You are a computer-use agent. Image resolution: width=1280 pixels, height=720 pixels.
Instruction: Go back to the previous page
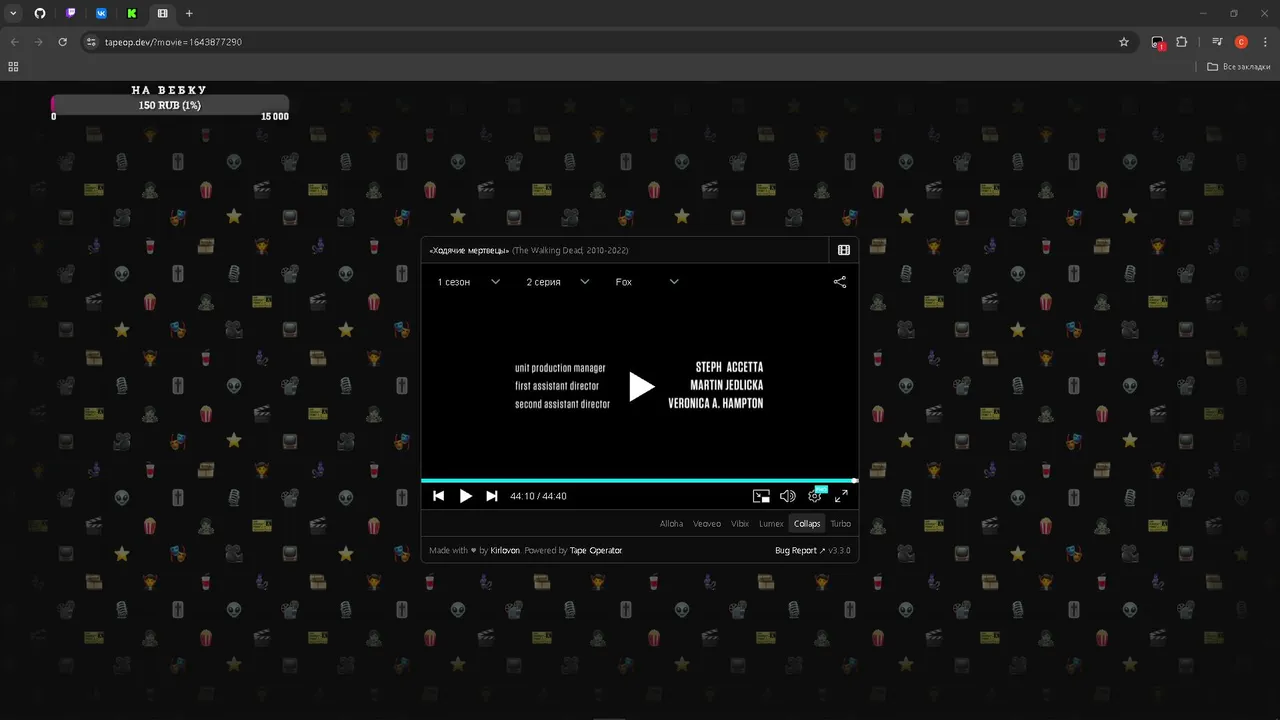14,42
